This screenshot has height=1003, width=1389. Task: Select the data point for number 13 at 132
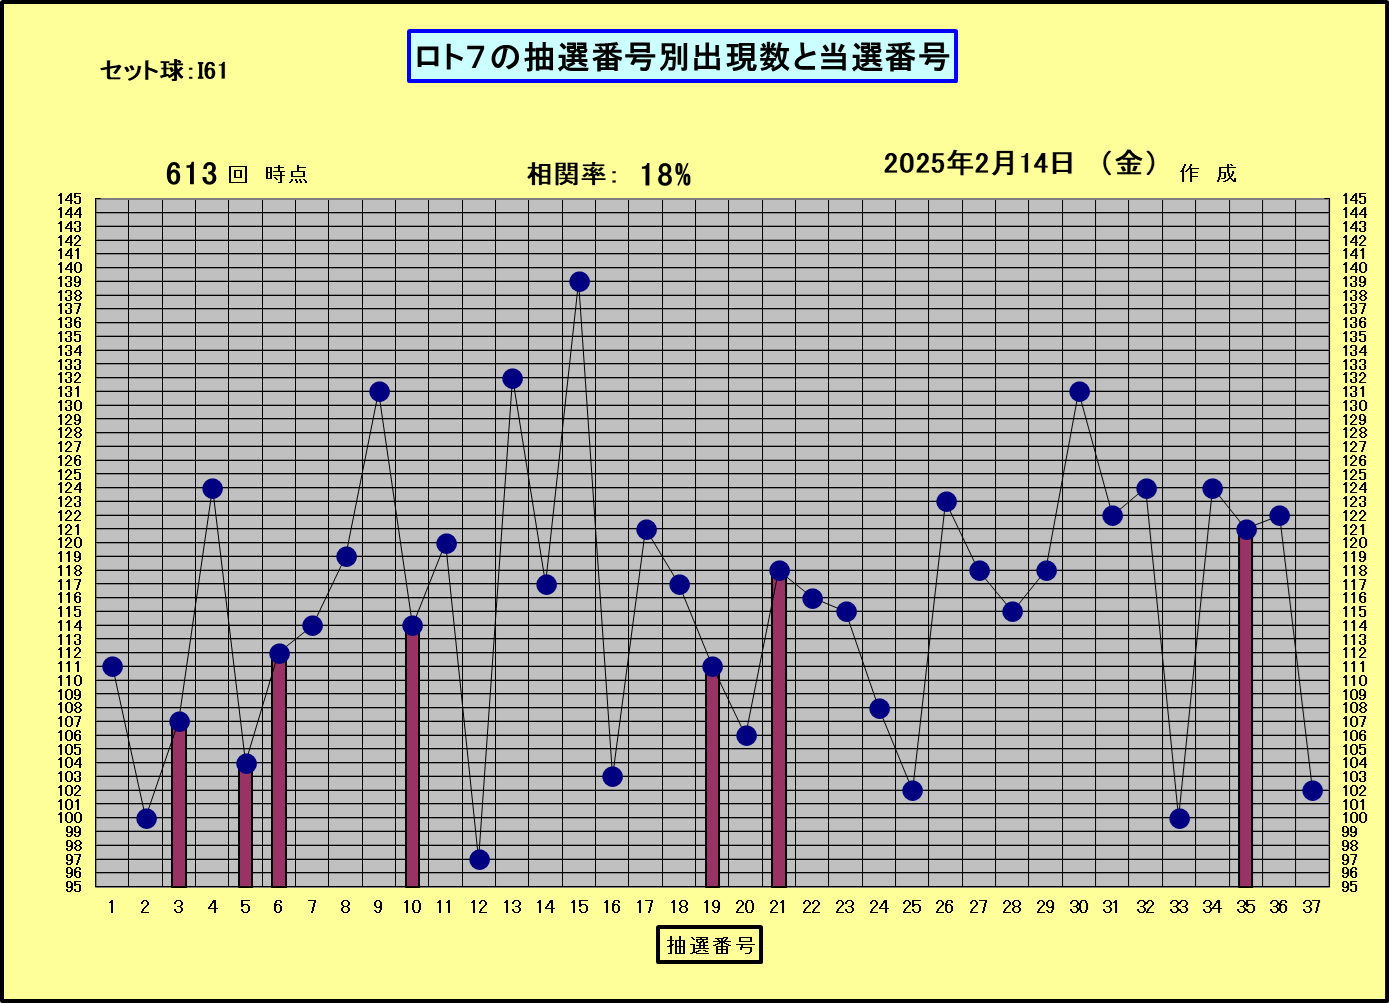point(512,378)
